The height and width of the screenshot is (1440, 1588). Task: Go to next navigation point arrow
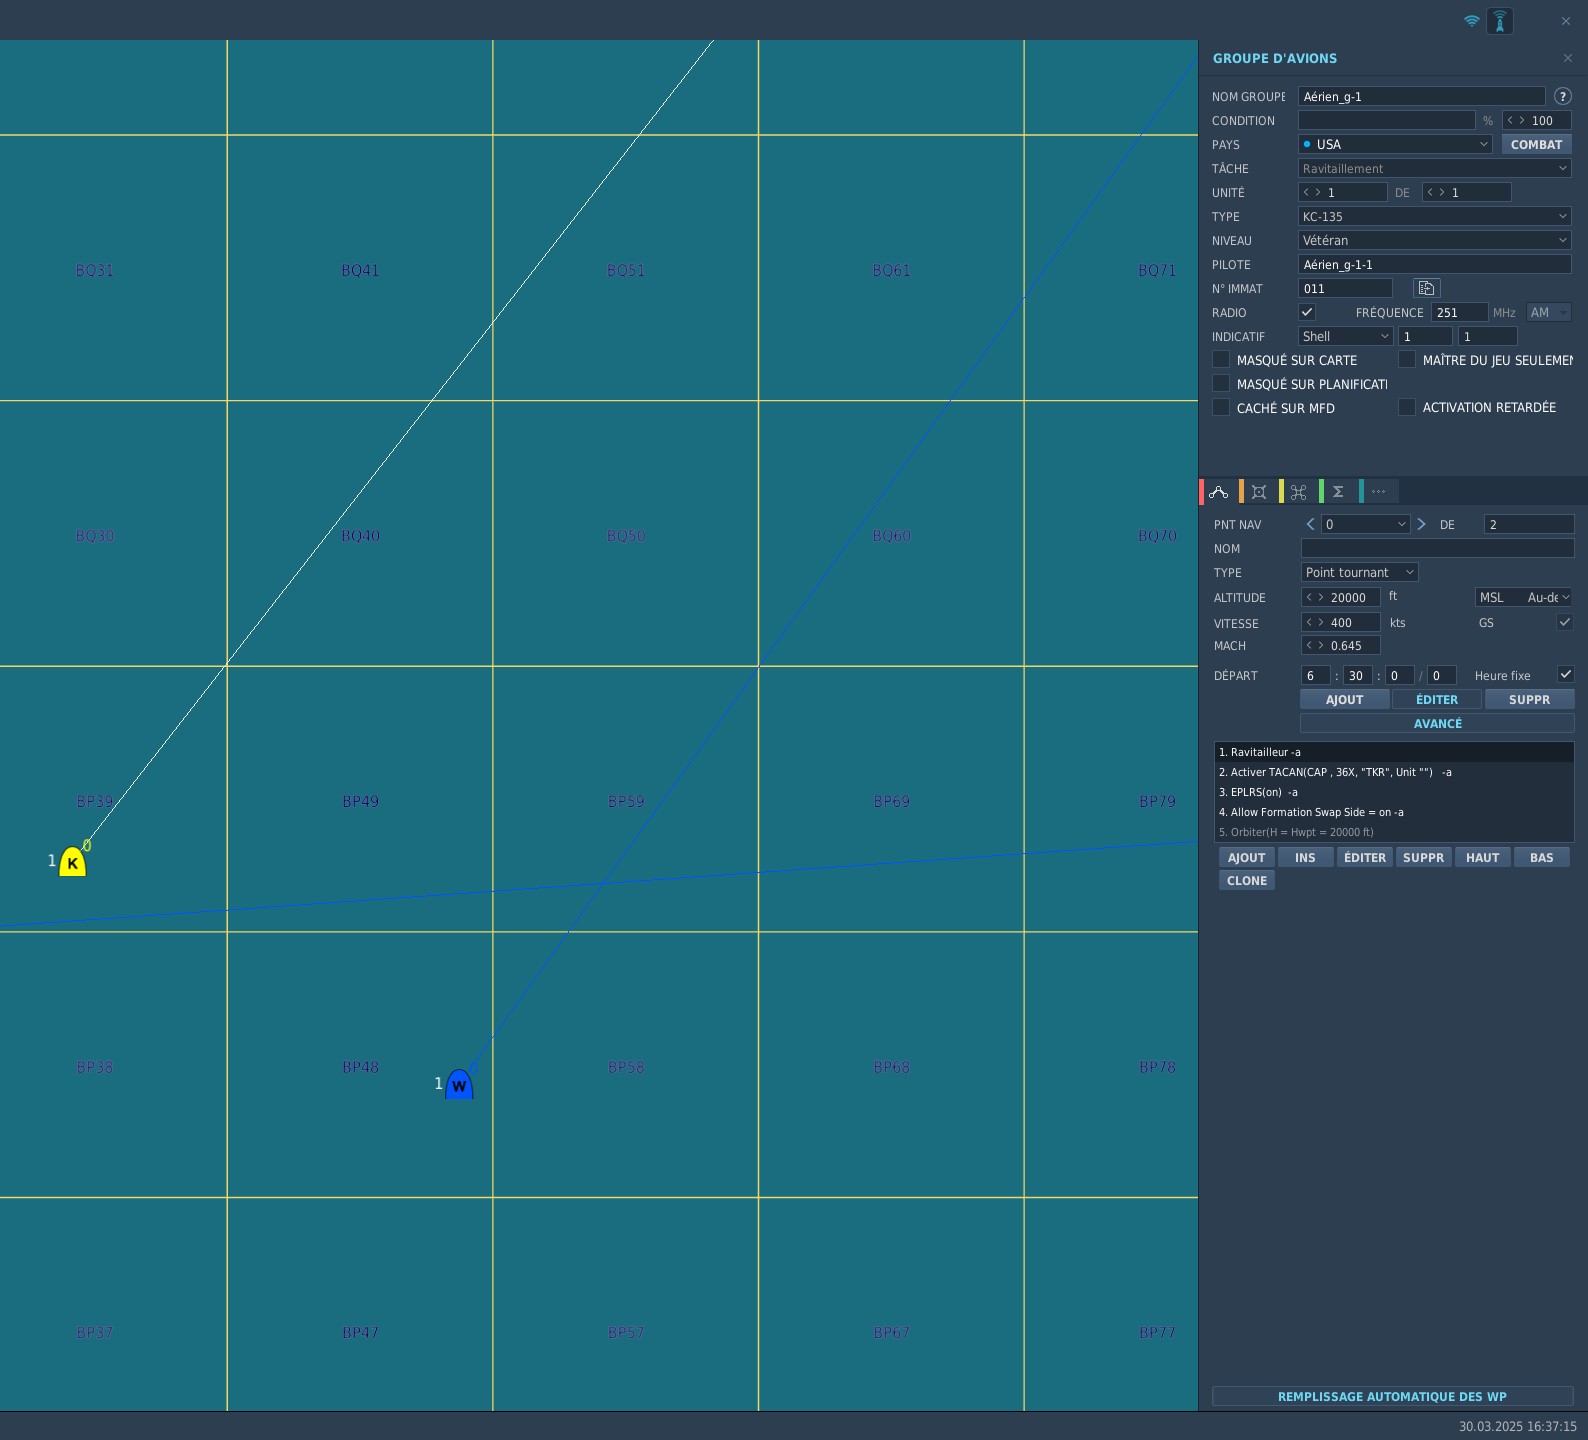[1421, 524]
